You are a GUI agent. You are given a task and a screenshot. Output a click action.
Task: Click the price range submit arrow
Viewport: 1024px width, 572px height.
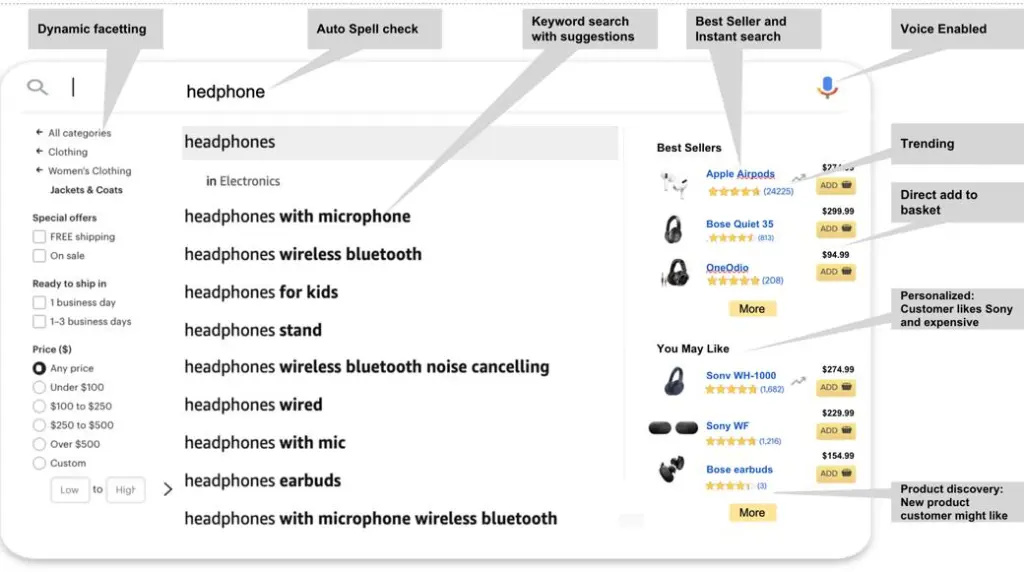(168, 489)
